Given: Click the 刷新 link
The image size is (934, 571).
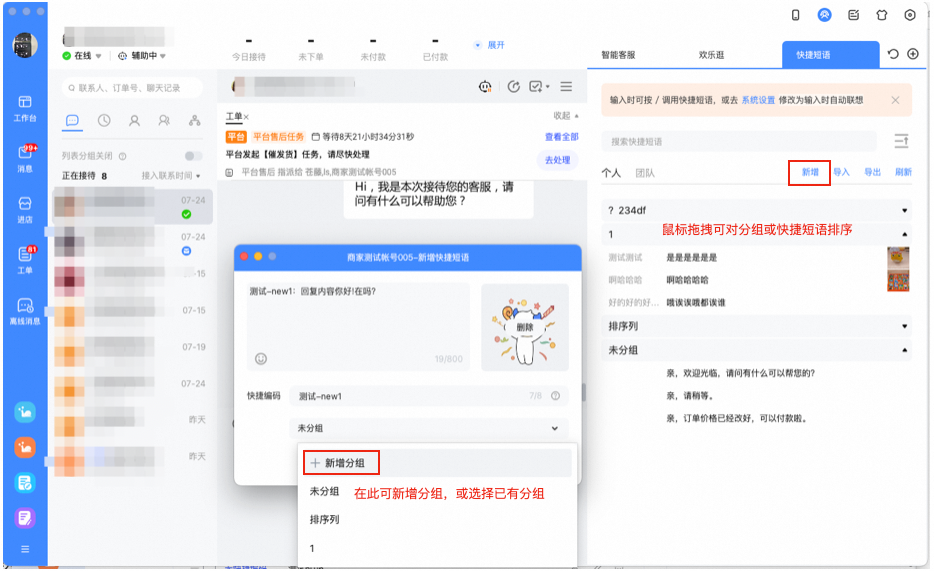Looking at the screenshot, I should click(x=903, y=173).
